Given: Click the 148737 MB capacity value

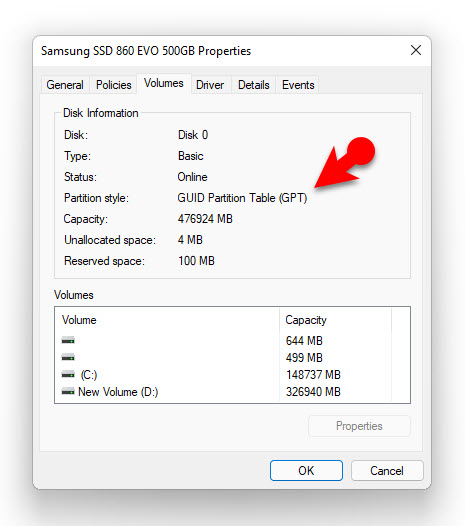Looking at the screenshot, I should point(313,375).
